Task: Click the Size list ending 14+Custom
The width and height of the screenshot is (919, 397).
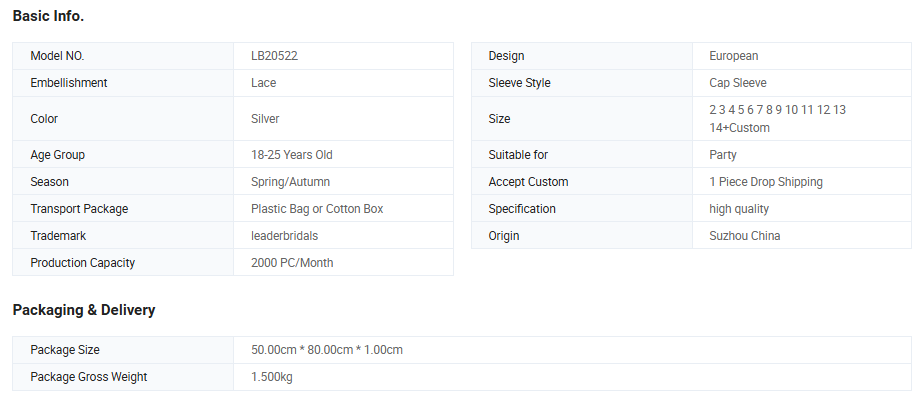Action: (x=777, y=118)
